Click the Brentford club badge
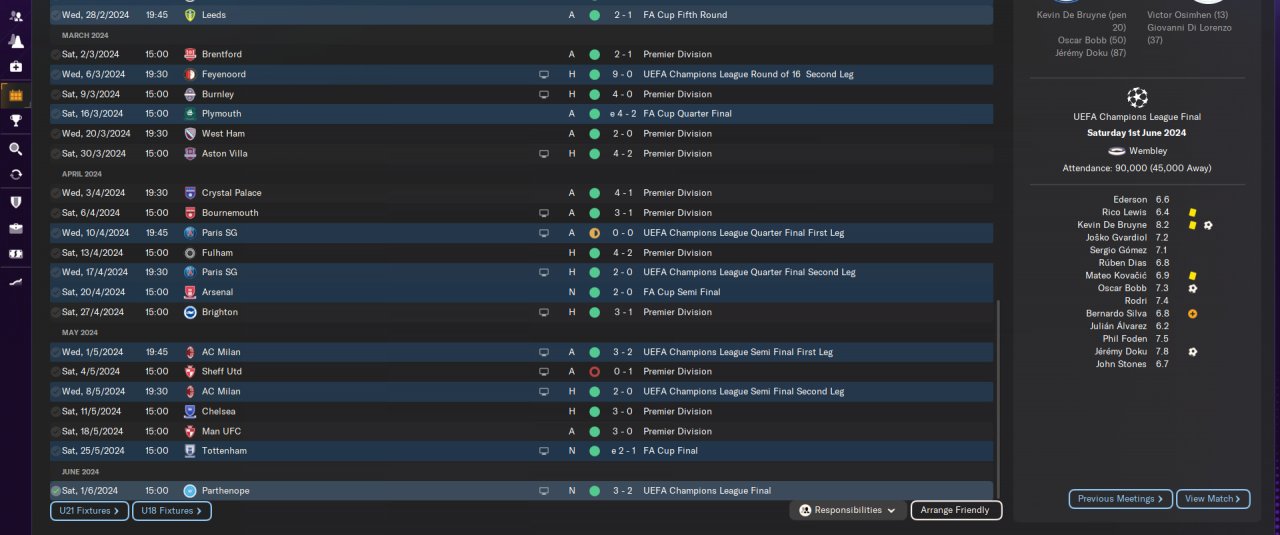The image size is (1280, 535). click(190, 54)
